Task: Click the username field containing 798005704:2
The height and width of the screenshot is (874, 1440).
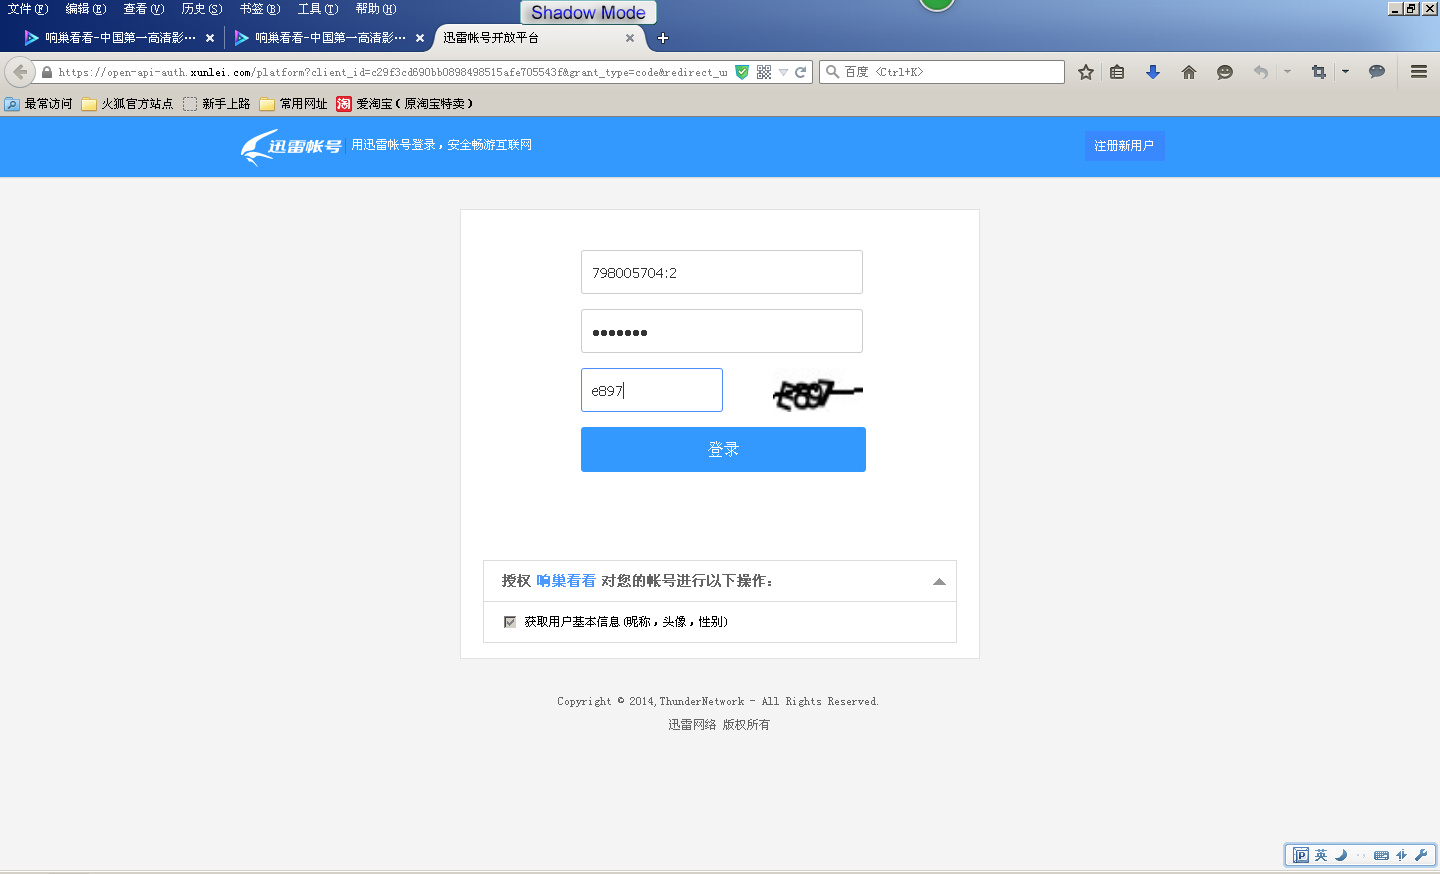Action: 722,272
